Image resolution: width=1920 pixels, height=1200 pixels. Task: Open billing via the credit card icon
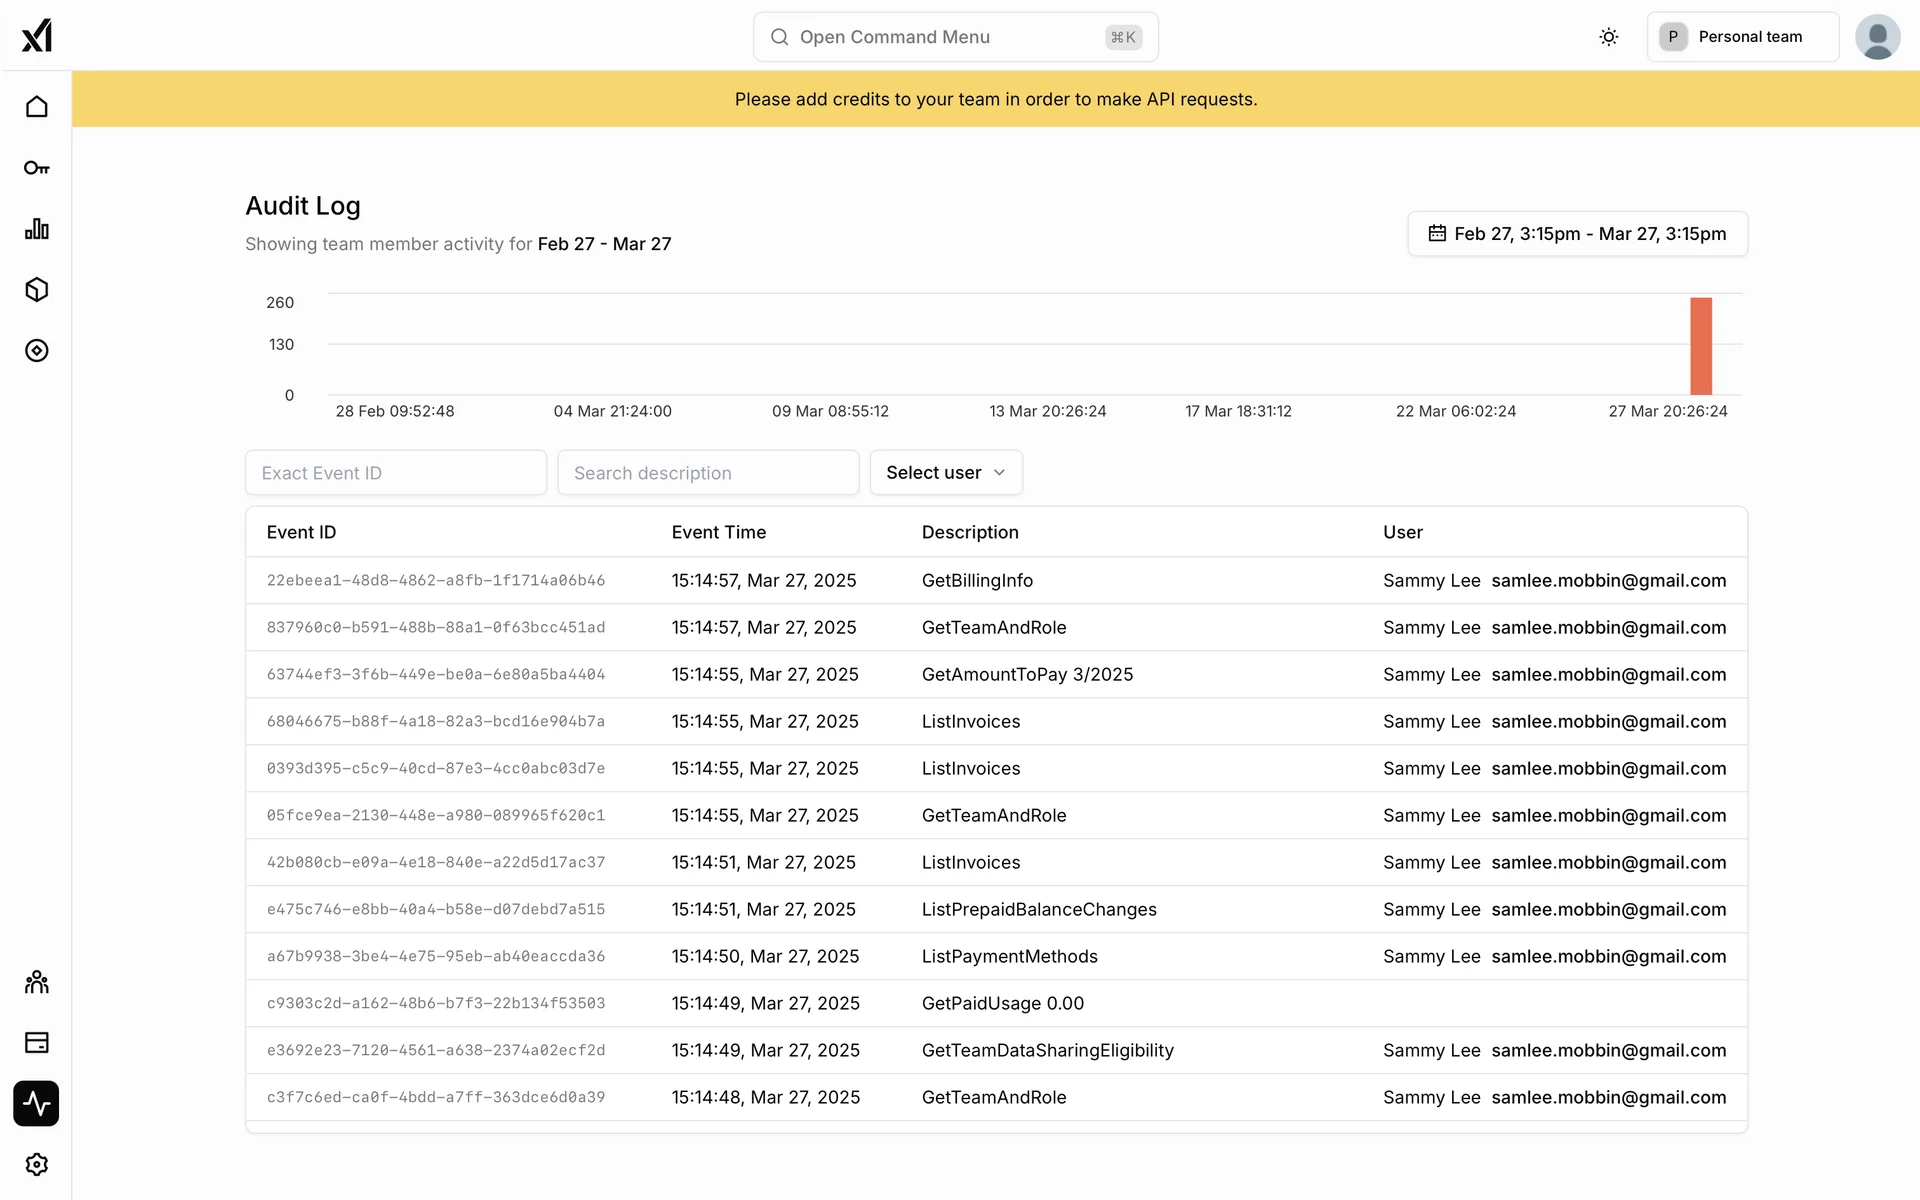[x=37, y=1043]
